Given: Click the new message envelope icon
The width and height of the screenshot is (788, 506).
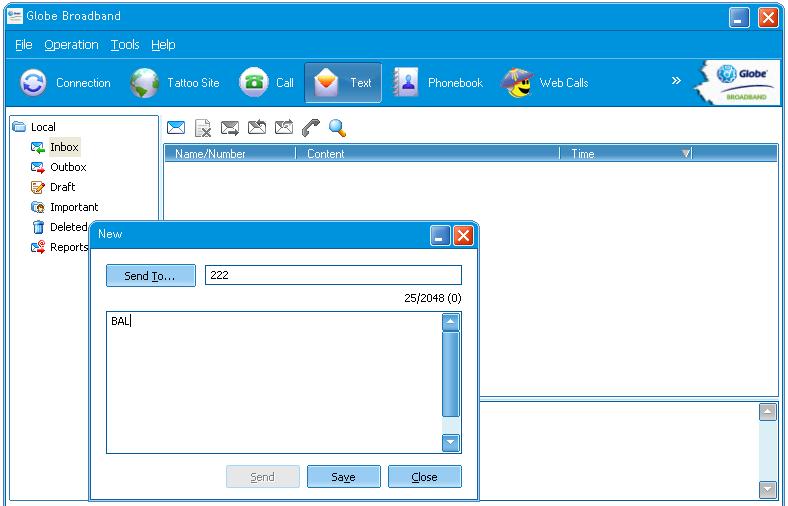Looking at the screenshot, I should click(x=176, y=128).
